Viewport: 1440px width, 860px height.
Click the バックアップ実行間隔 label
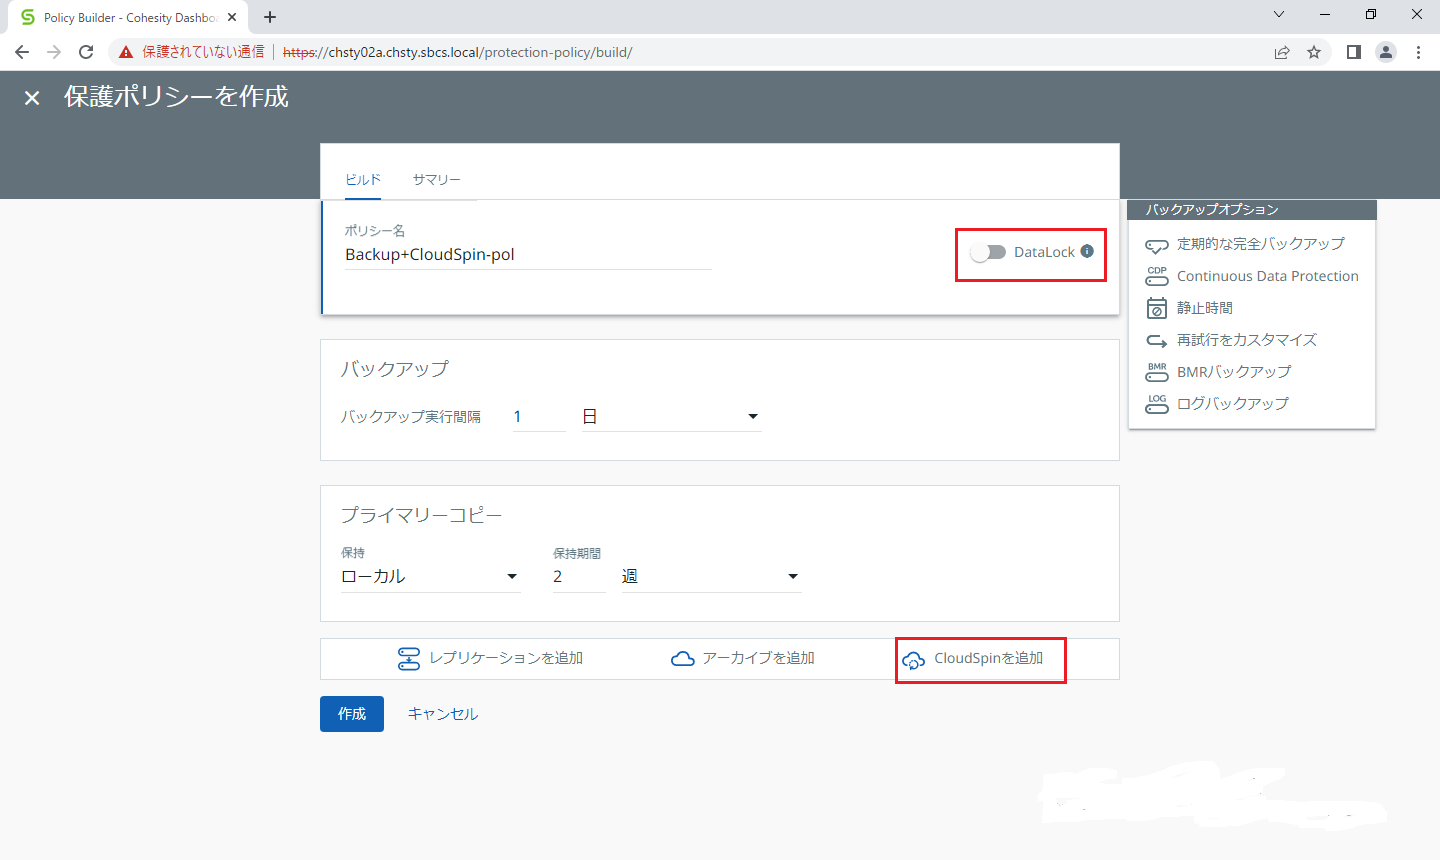pos(411,417)
